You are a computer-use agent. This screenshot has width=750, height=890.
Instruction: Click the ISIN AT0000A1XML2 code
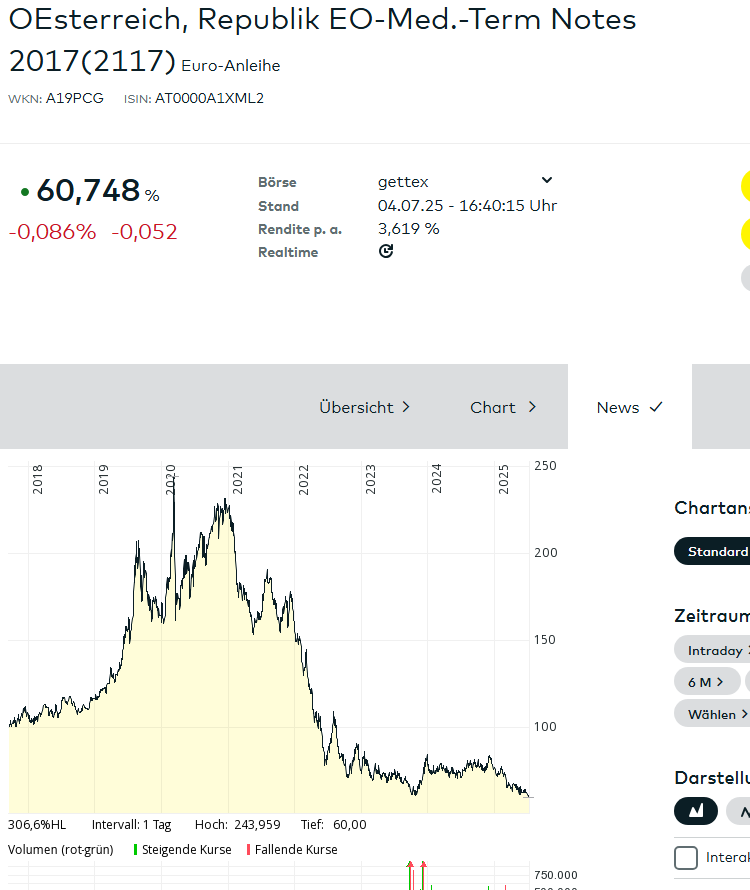coord(209,98)
